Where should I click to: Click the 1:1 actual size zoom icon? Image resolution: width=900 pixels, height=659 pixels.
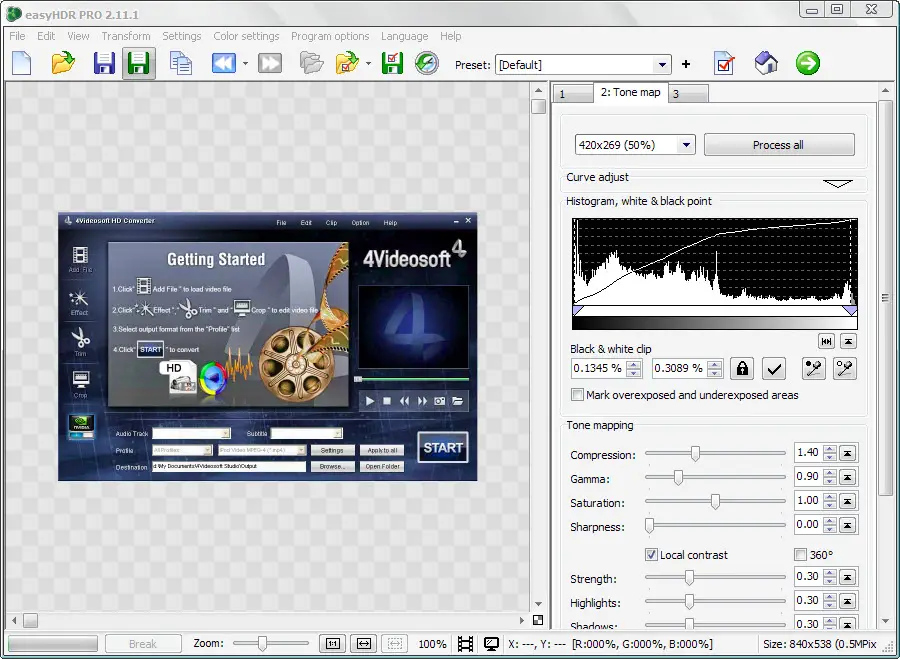pos(333,644)
